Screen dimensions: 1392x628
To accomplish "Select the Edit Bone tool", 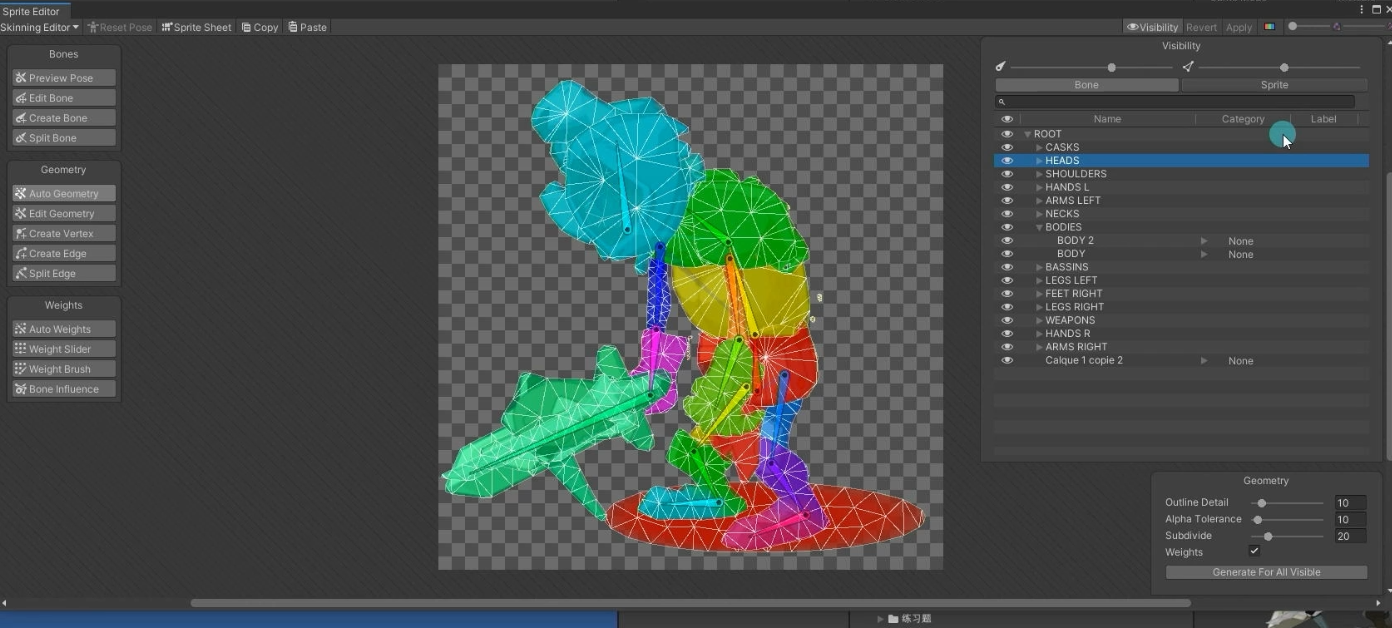I will click(x=64, y=98).
